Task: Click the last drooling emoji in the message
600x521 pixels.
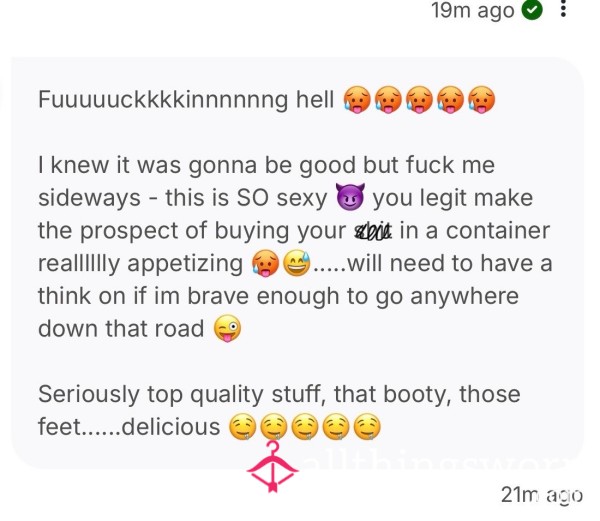Action: pos(367,427)
